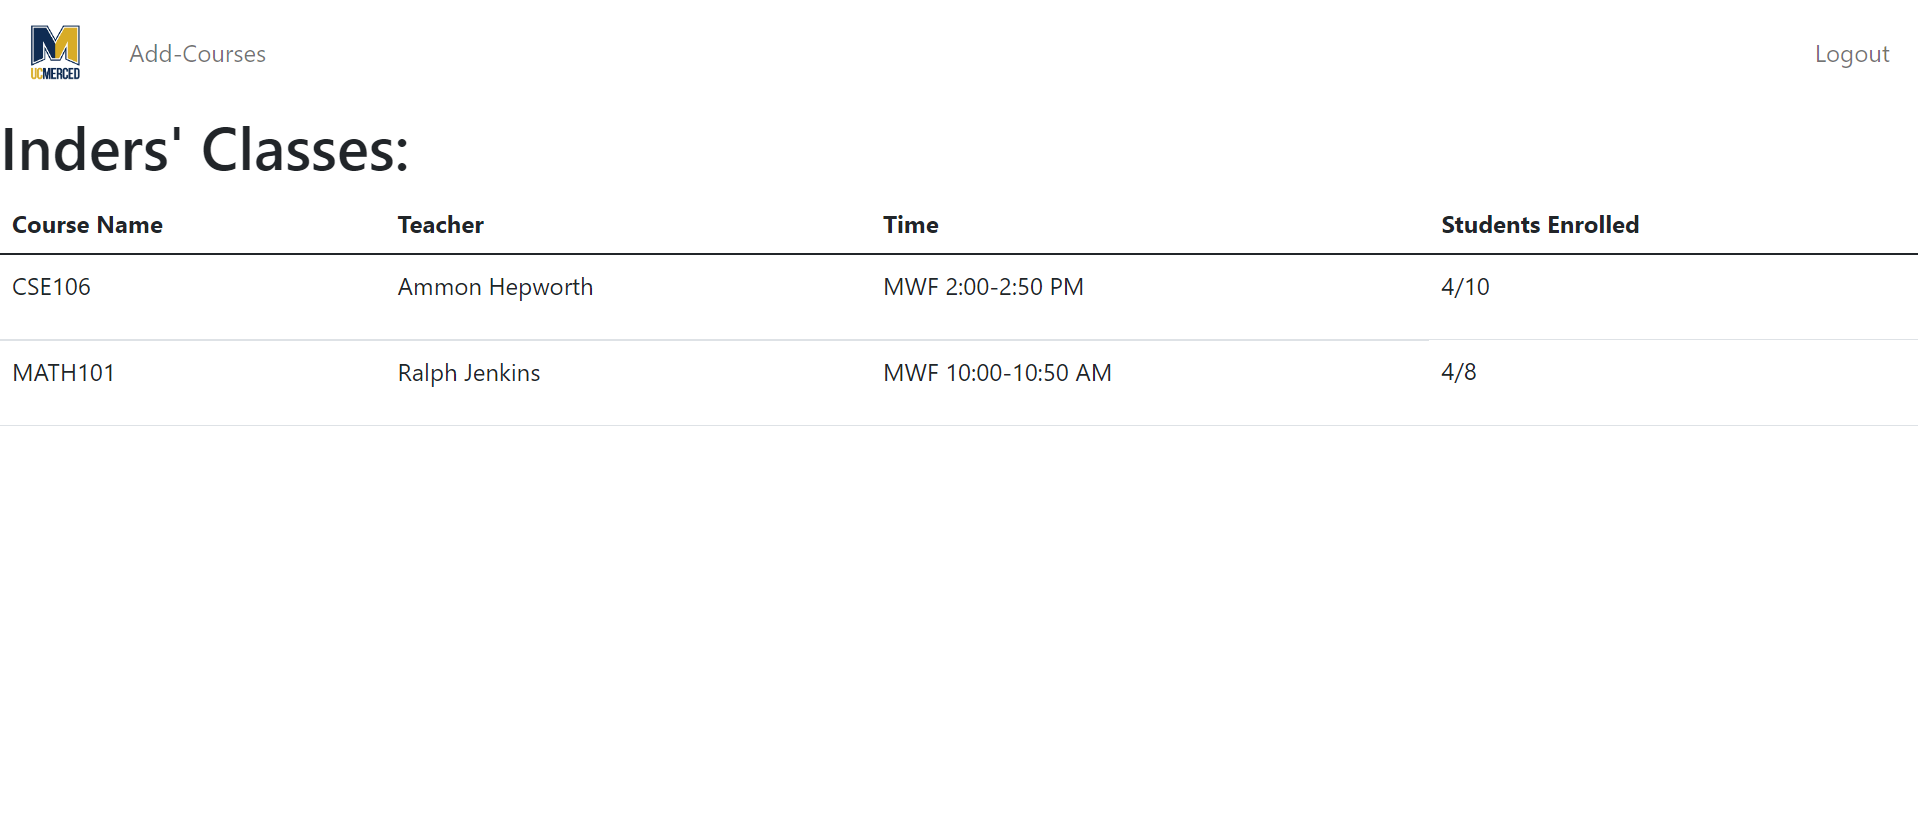Click the Inders' Classes heading
The width and height of the screenshot is (1918, 832).
205,150
